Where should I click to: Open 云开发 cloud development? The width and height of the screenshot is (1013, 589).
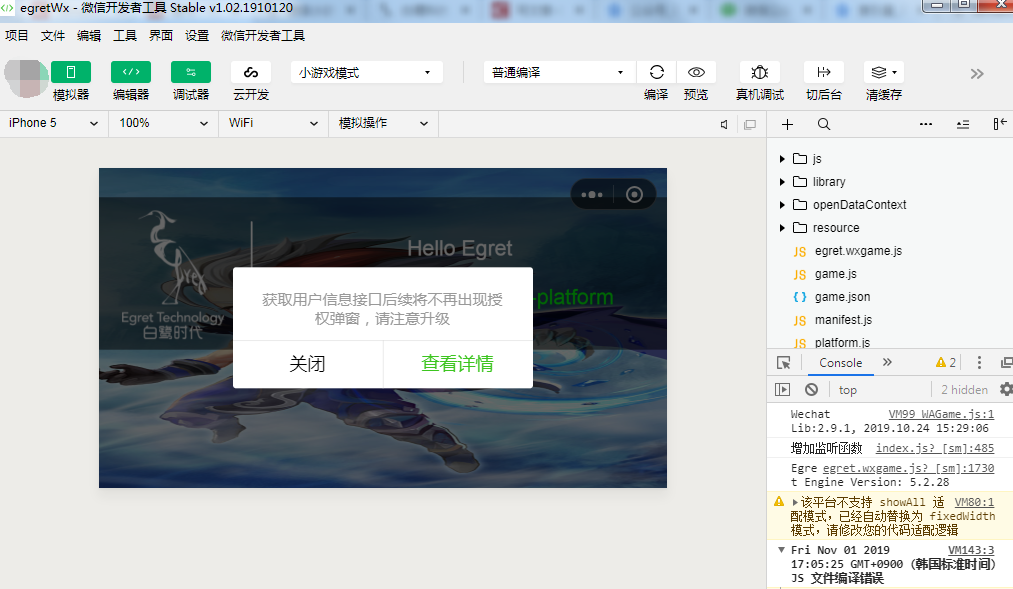(x=251, y=72)
